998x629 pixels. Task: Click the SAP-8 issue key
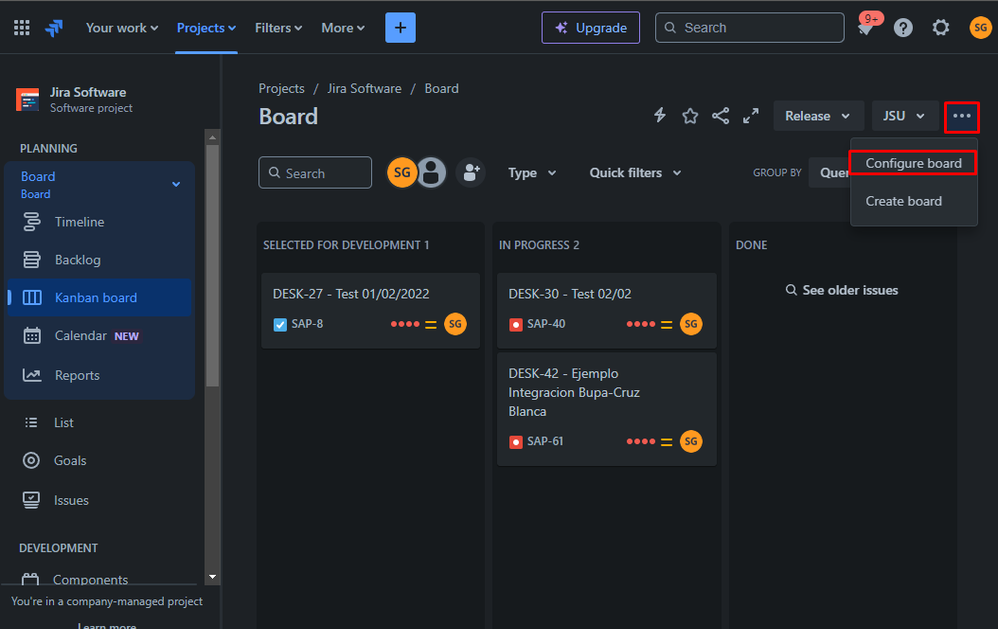(x=307, y=324)
